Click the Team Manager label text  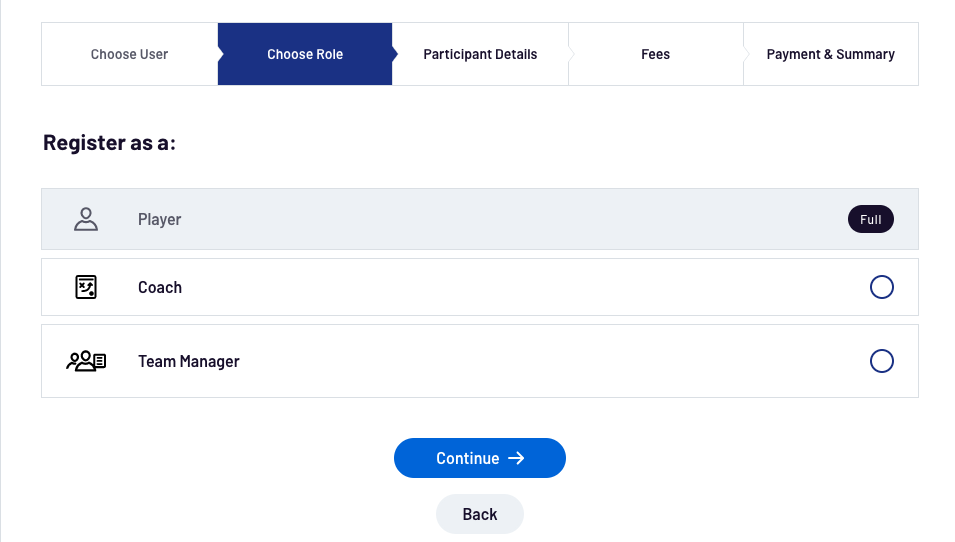pos(189,362)
